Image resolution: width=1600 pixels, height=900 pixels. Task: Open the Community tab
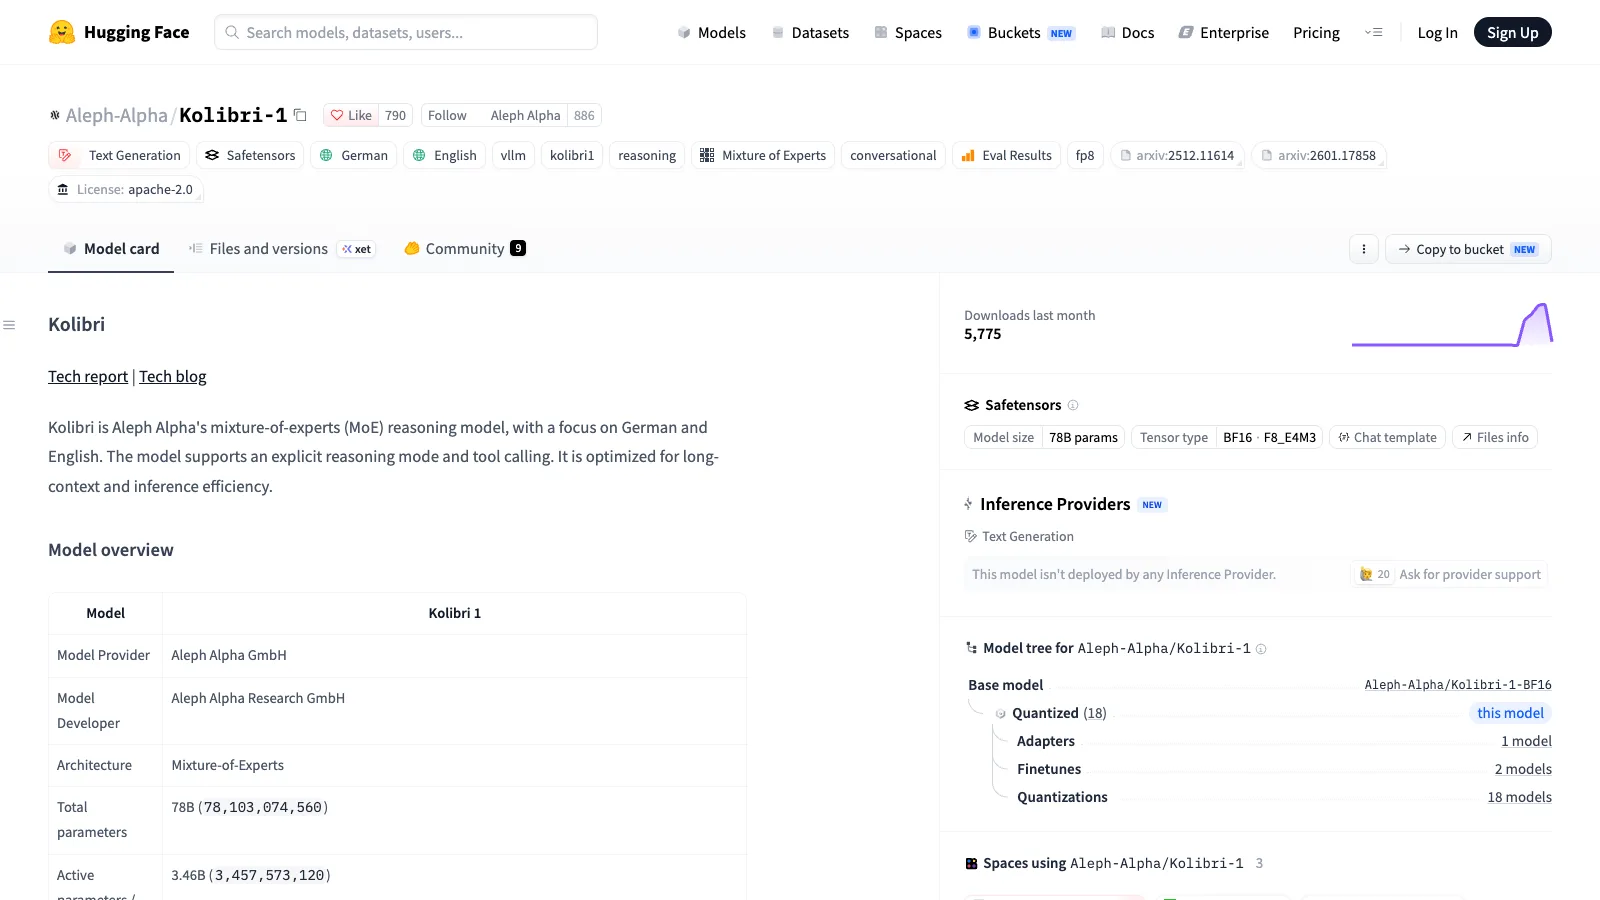(465, 249)
